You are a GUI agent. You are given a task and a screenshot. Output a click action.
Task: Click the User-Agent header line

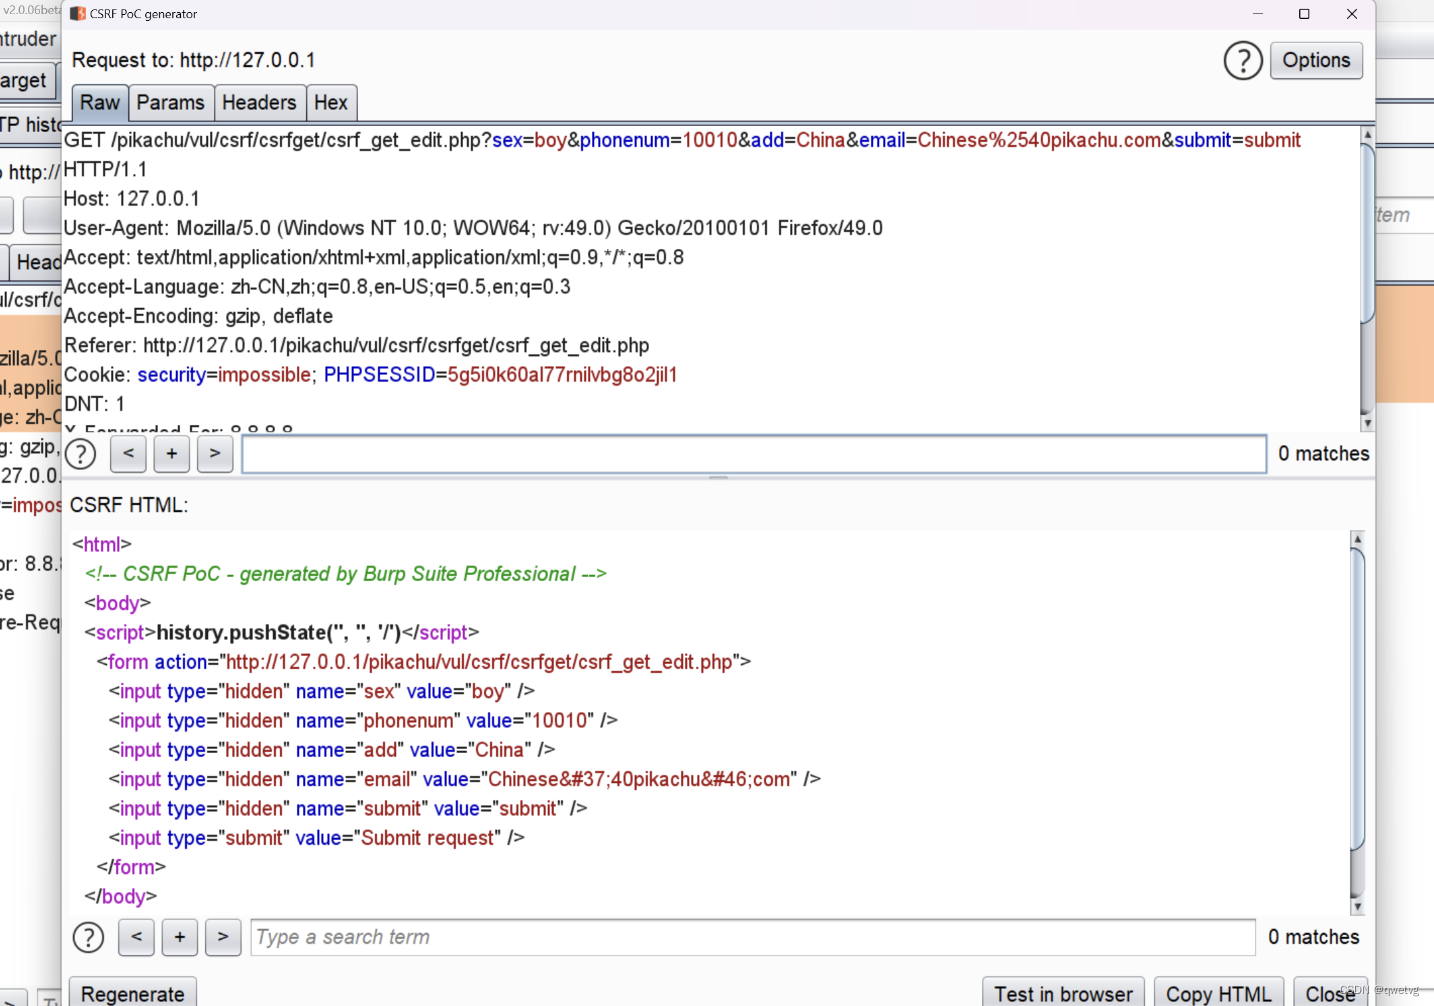click(x=473, y=228)
